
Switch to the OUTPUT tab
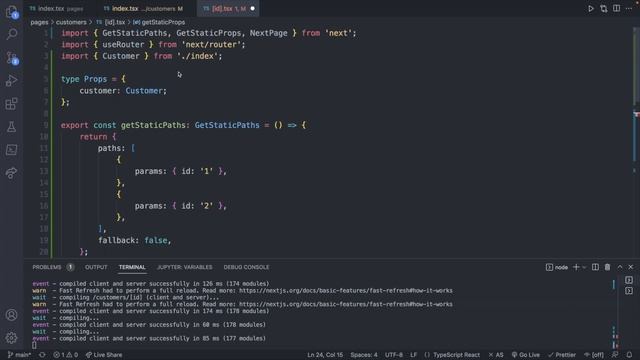pyautogui.click(x=96, y=267)
